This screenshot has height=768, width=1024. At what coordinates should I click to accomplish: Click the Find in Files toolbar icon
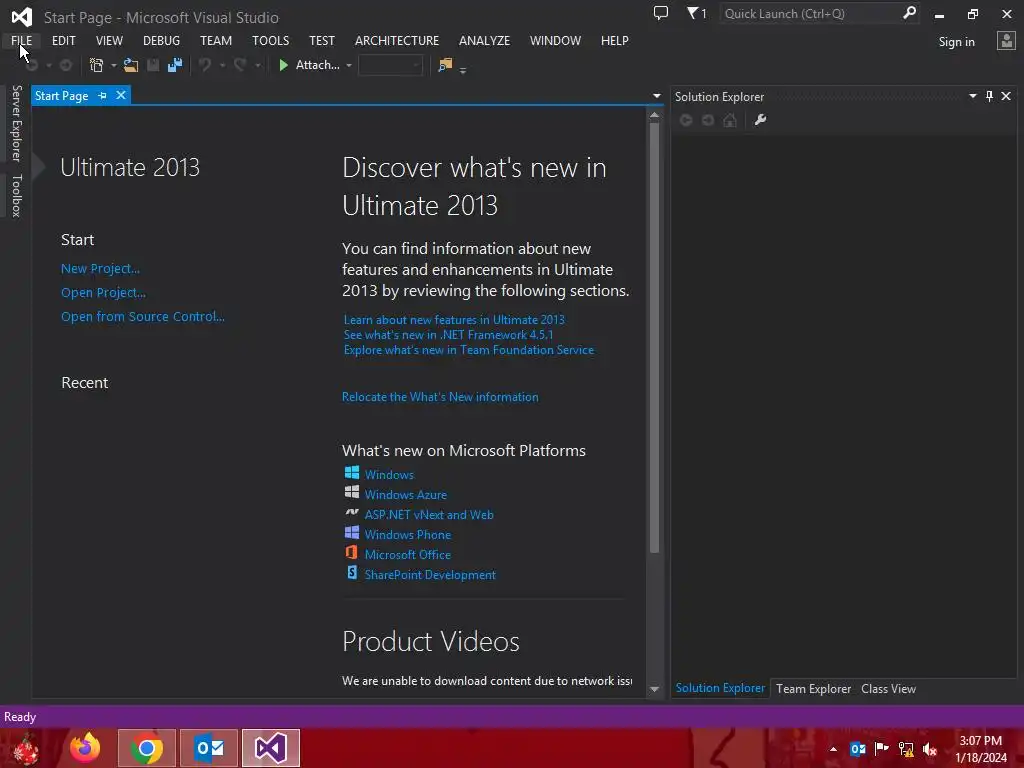tap(445, 65)
